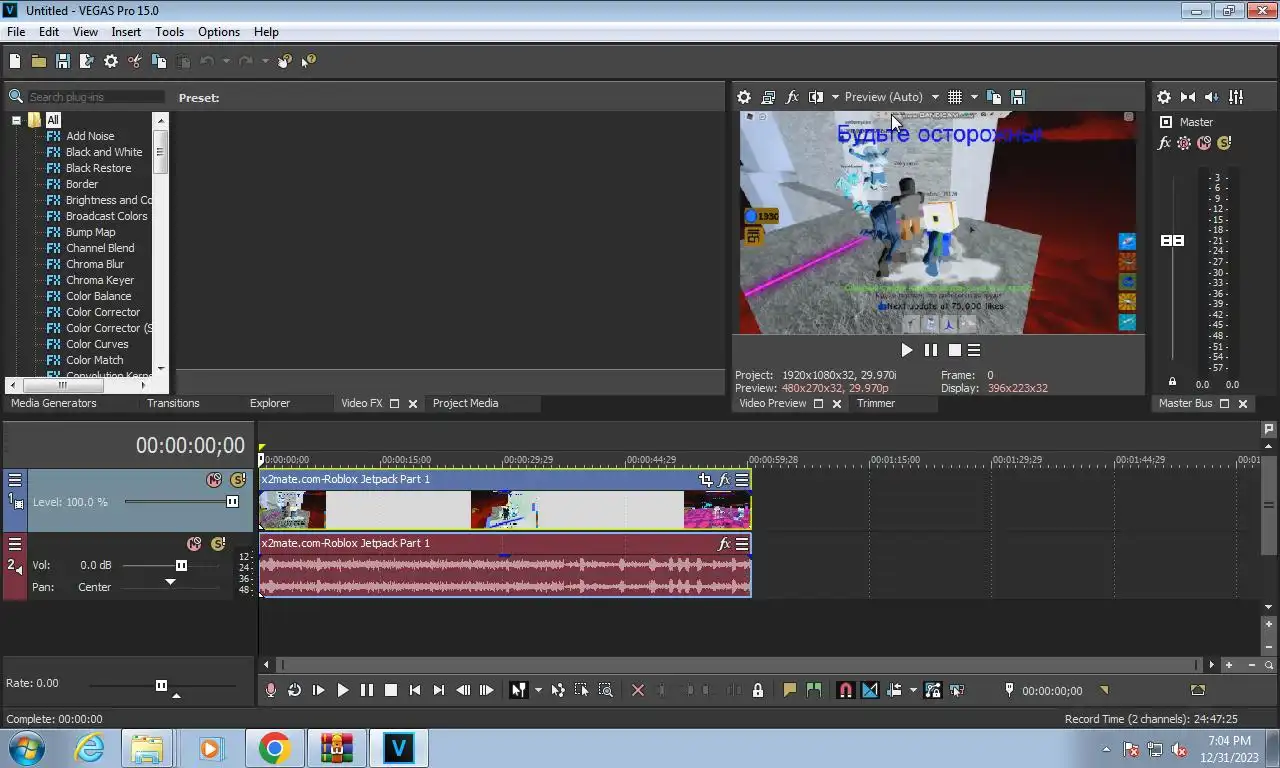Select Chroma Keyer plug-in
The image size is (1280, 768).
point(99,280)
